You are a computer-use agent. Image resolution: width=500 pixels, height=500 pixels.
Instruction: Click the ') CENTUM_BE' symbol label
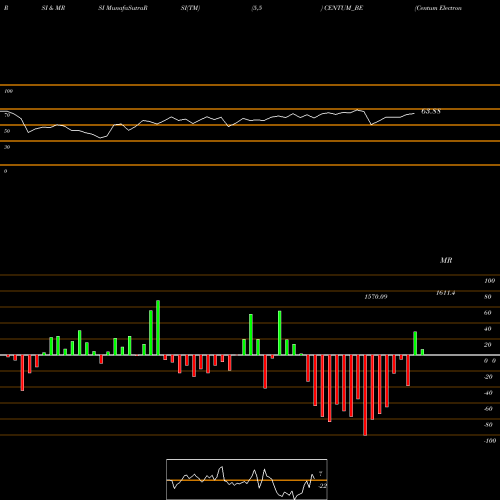click(342, 8)
